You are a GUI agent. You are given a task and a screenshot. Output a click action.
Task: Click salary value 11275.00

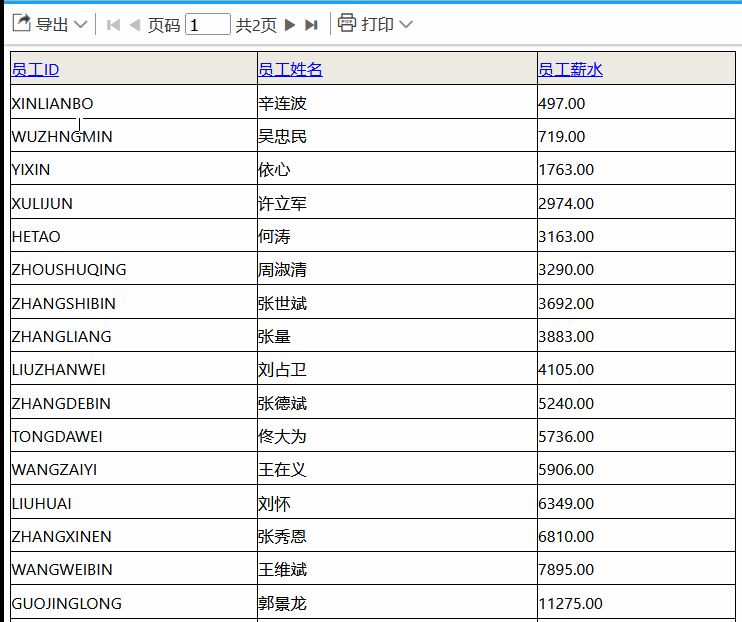pyautogui.click(x=571, y=604)
